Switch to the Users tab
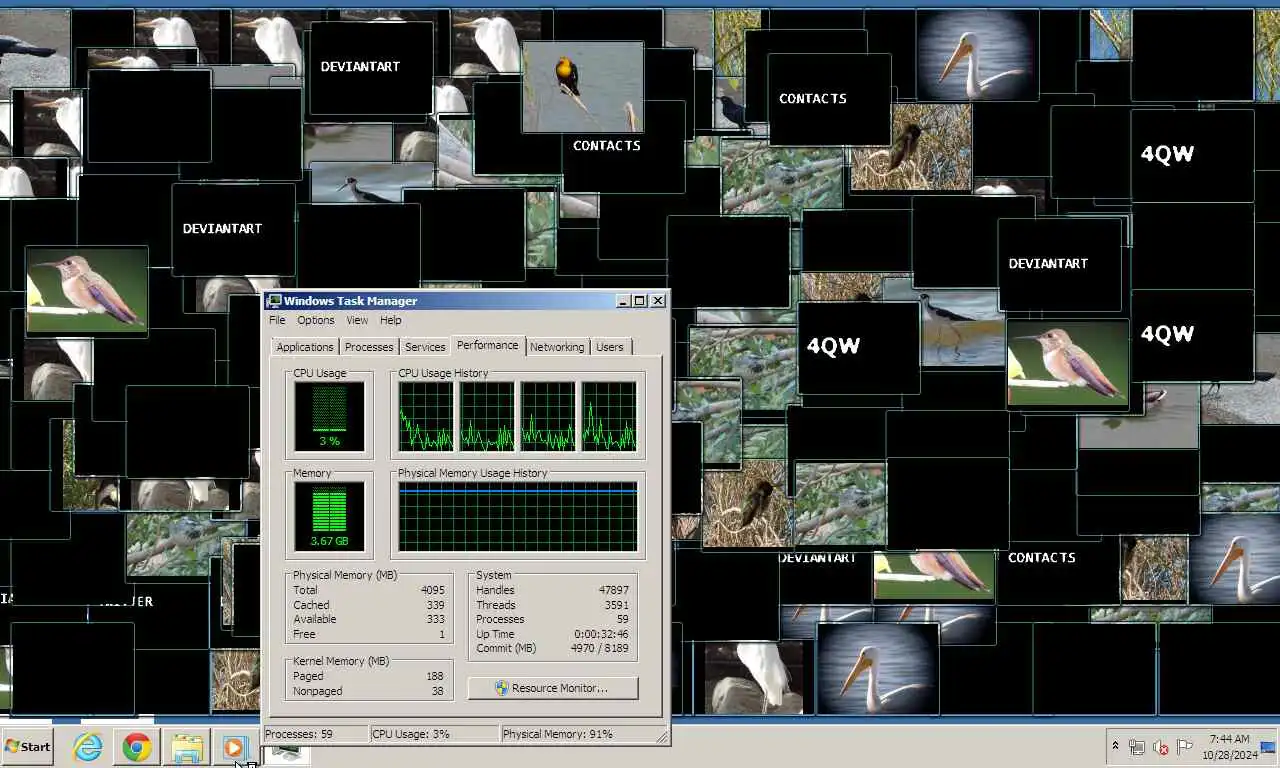1280x768 pixels. coord(610,347)
